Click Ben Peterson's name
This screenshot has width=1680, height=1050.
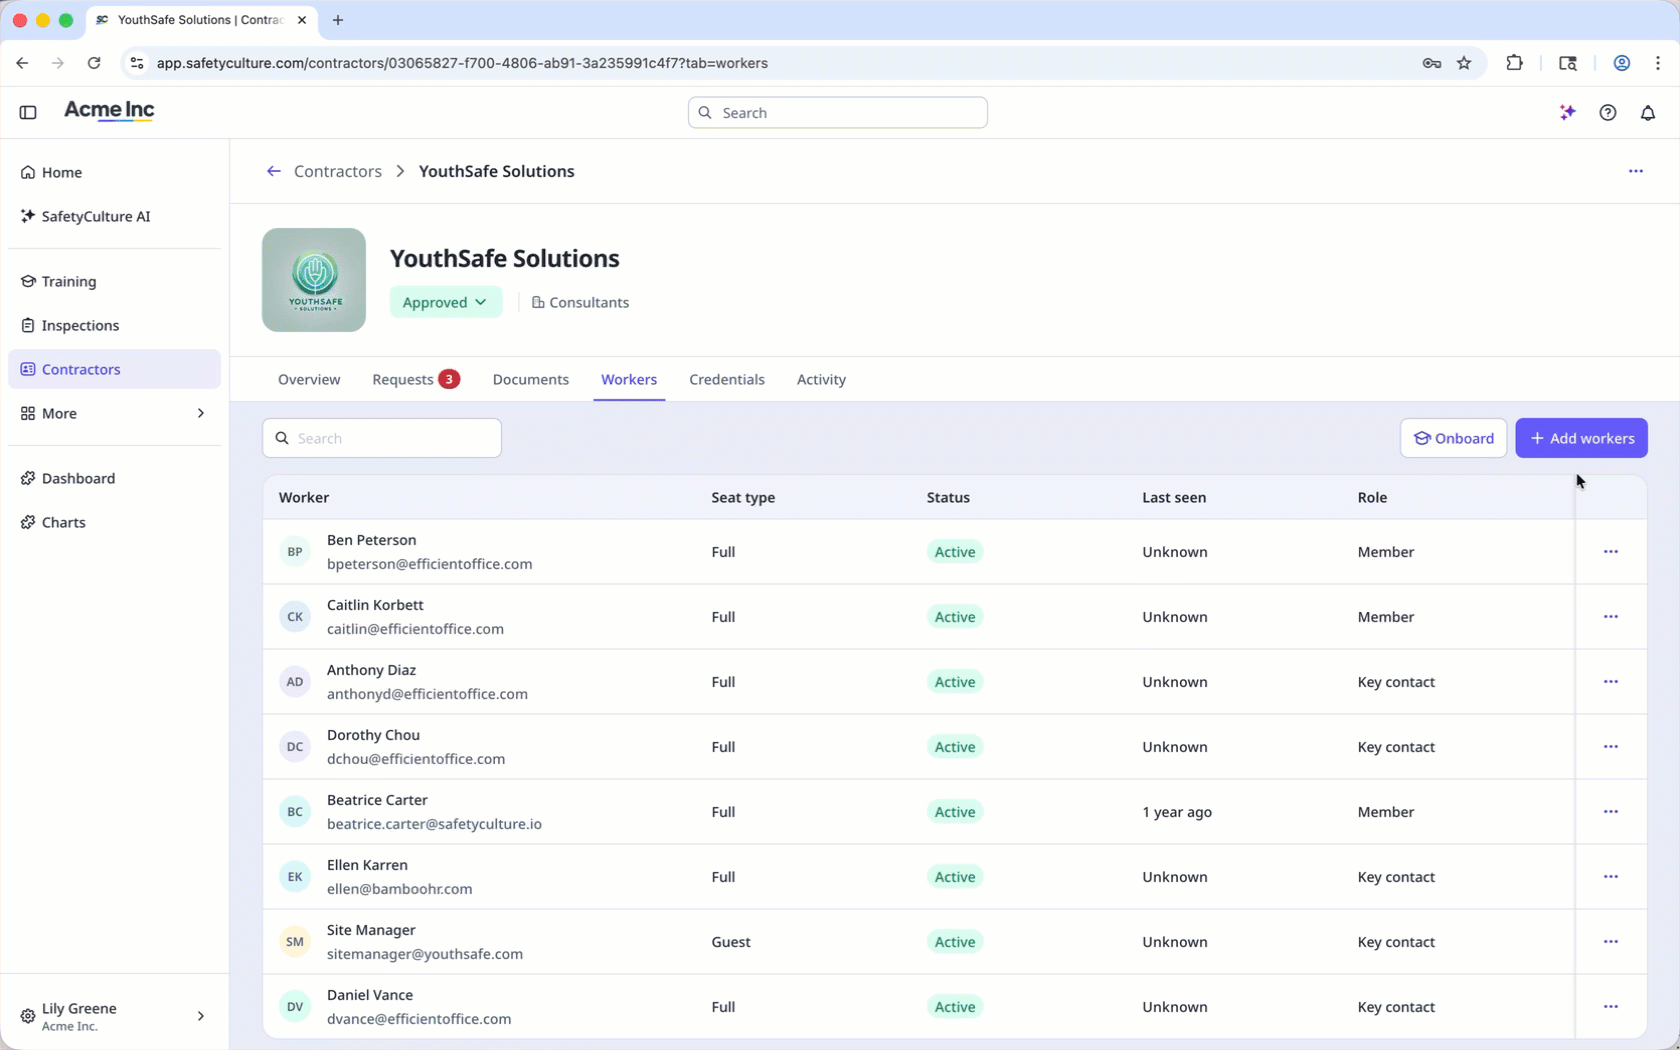point(371,540)
